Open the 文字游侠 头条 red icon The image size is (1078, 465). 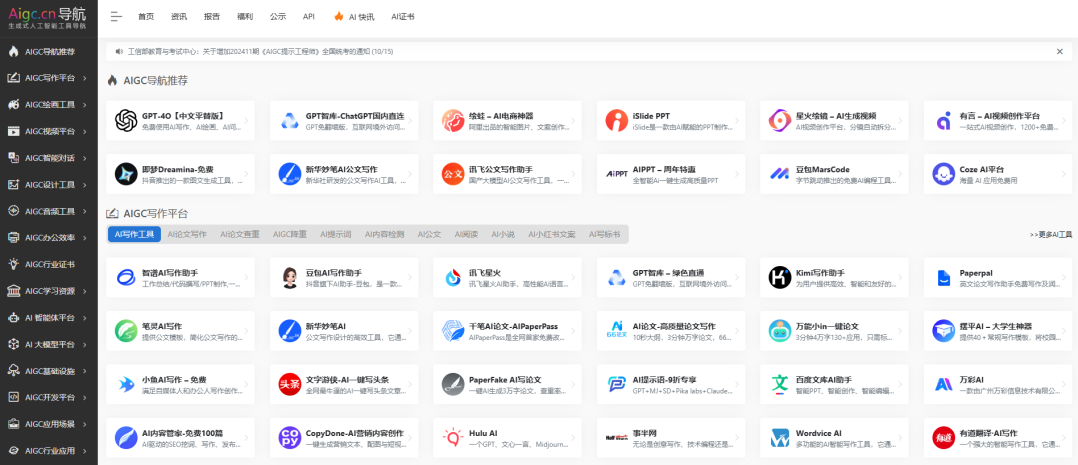[x=290, y=384]
